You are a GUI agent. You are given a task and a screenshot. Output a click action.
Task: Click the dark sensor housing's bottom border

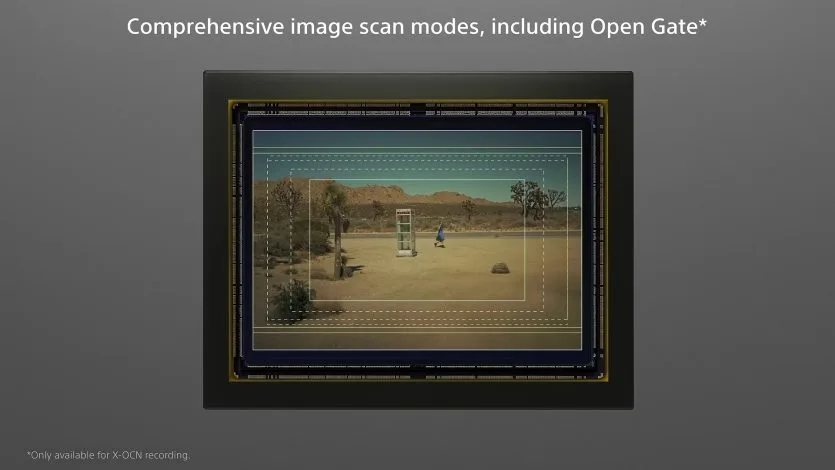pyautogui.click(x=418, y=395)
